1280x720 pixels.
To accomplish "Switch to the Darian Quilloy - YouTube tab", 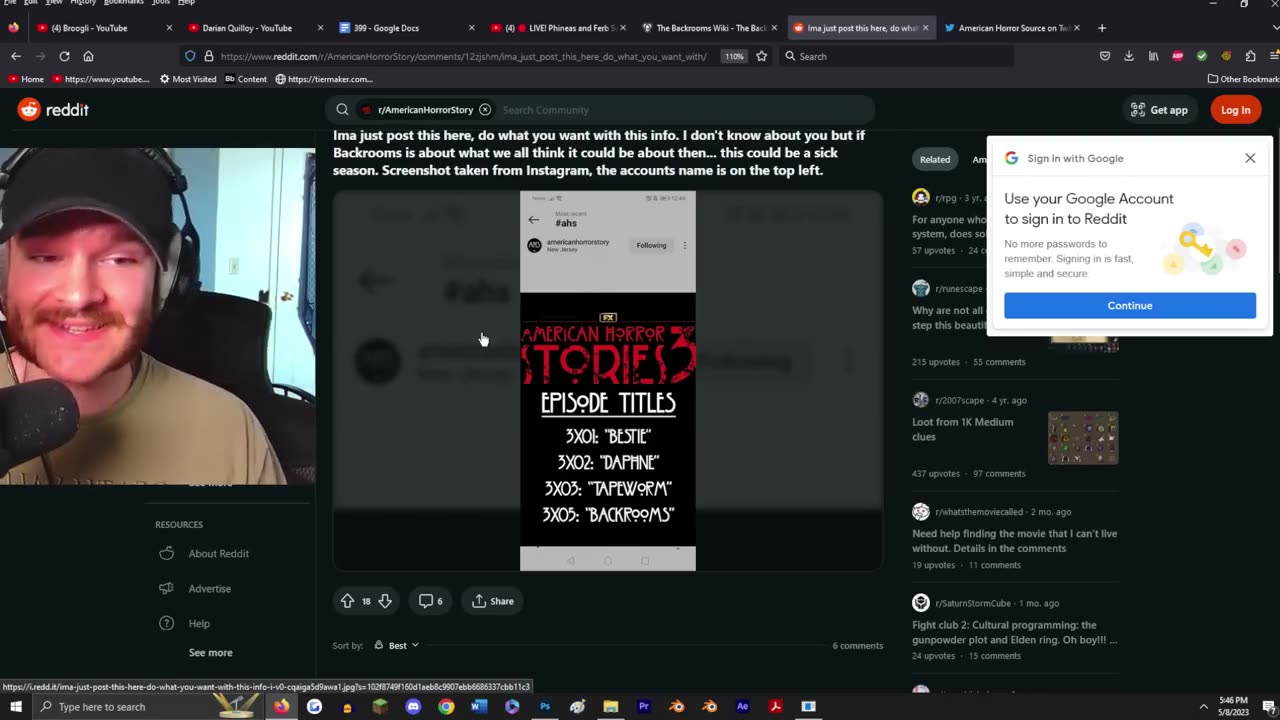I will (x=255, y=28).
